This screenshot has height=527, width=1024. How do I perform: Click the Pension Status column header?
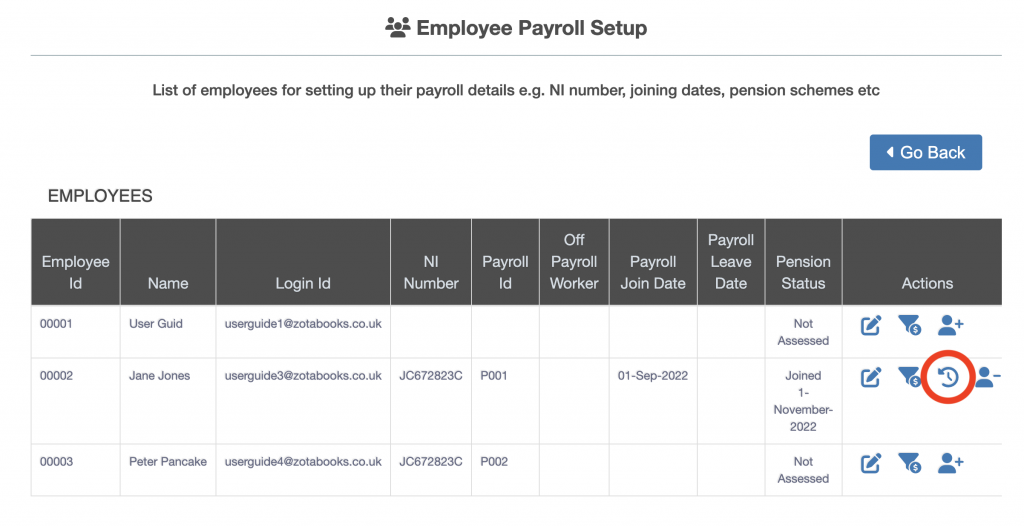pyautogui.click(x=803, y=272)
